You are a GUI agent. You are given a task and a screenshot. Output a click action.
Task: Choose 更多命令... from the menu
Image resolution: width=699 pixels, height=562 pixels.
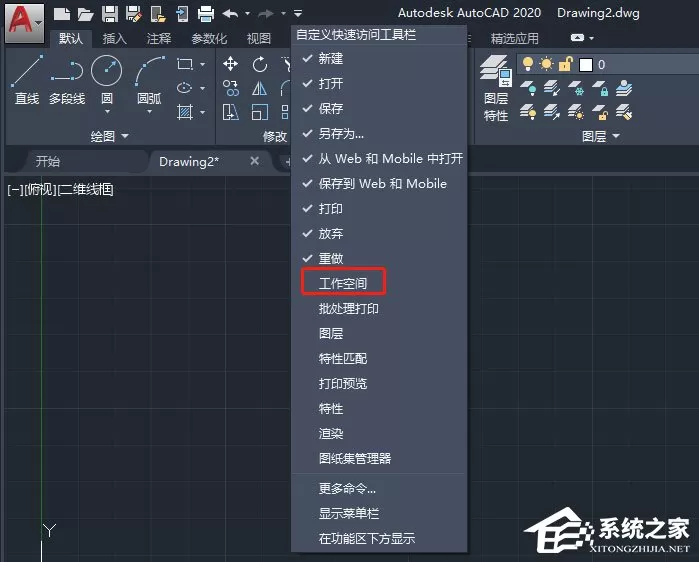click(347, 488)
